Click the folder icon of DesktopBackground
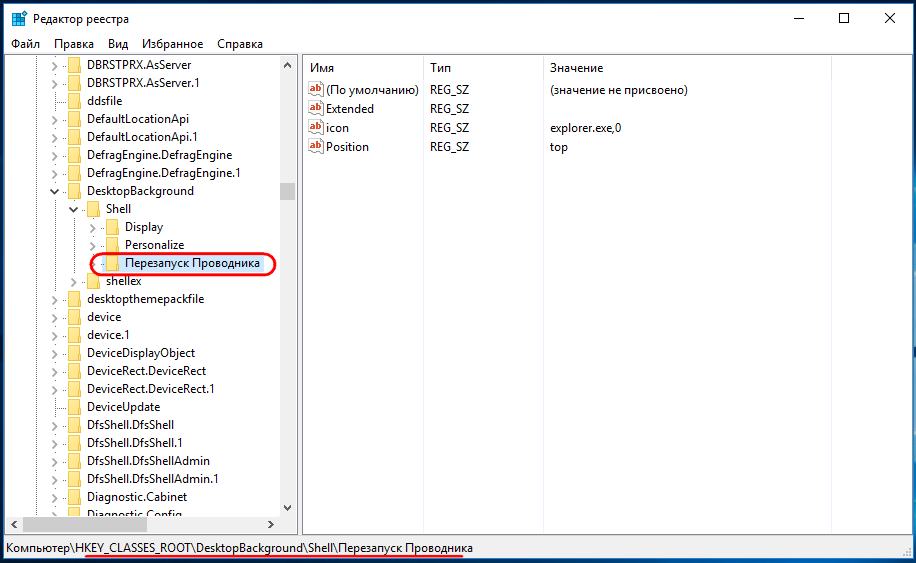Screen dimensions: 916x563 tap(74, 191)
